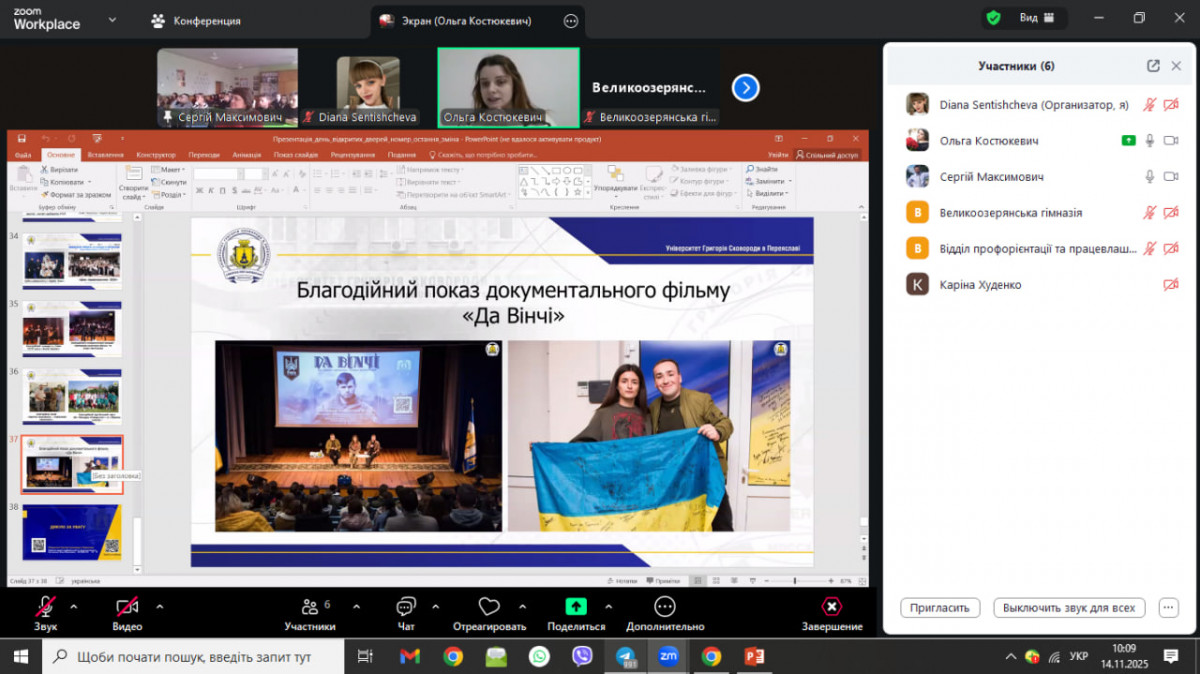Expand audio options chevron beside Sound
Viewport: 1200px width, 674px height.
click(x=73, y=606)
